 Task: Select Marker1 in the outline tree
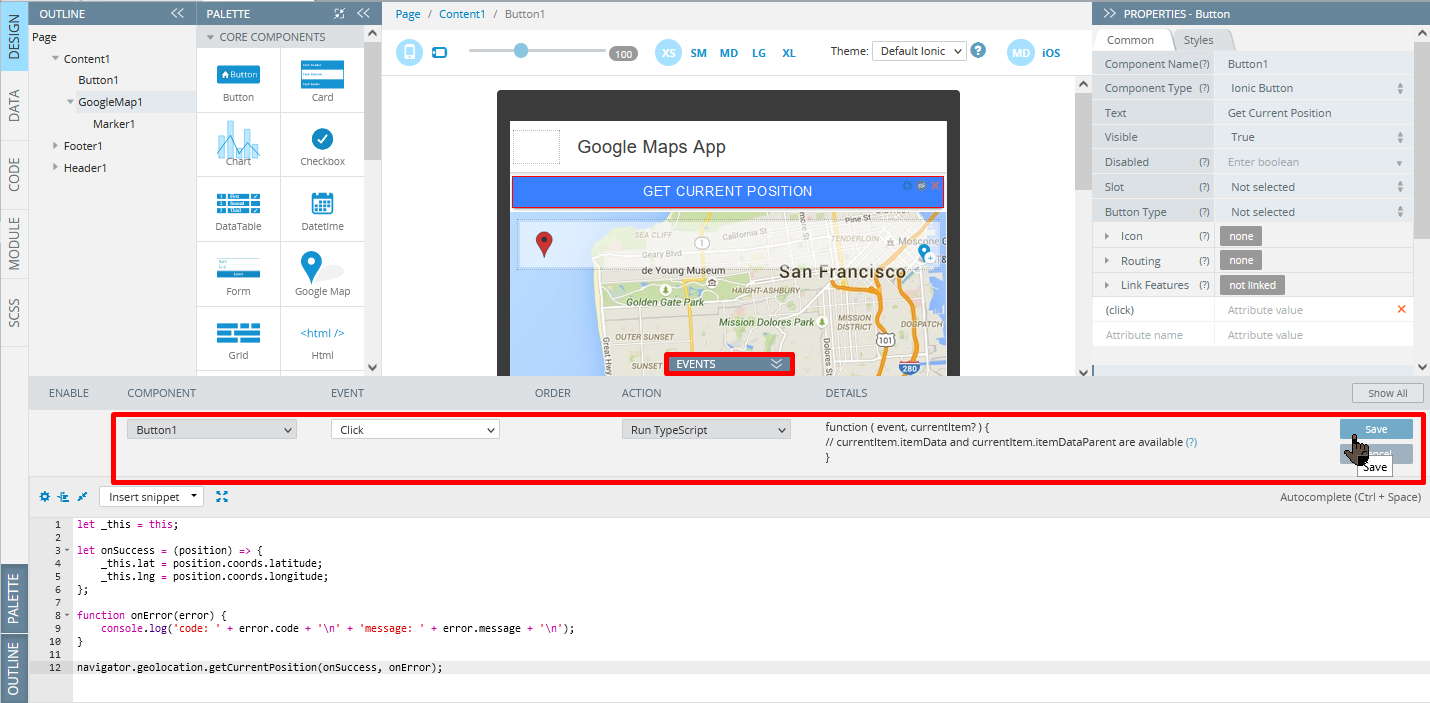click(x=114, y=124)
